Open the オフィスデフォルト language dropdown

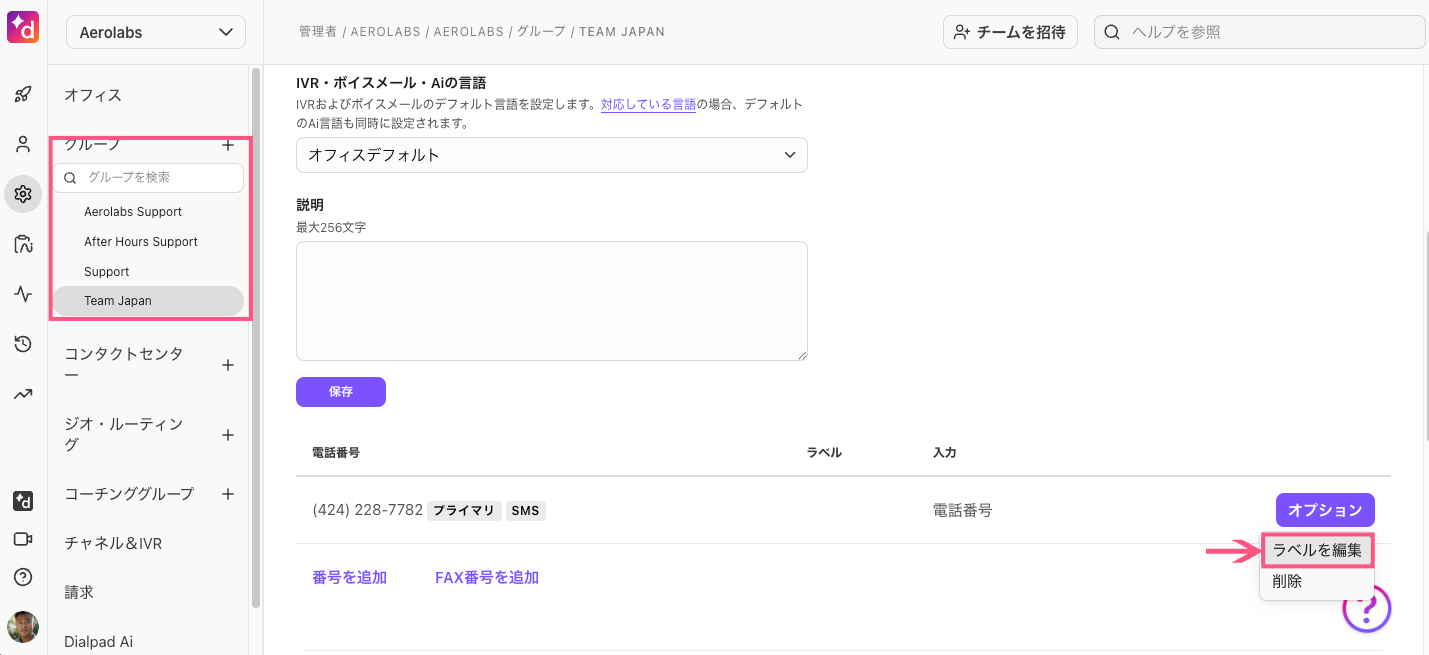(552, 155)
